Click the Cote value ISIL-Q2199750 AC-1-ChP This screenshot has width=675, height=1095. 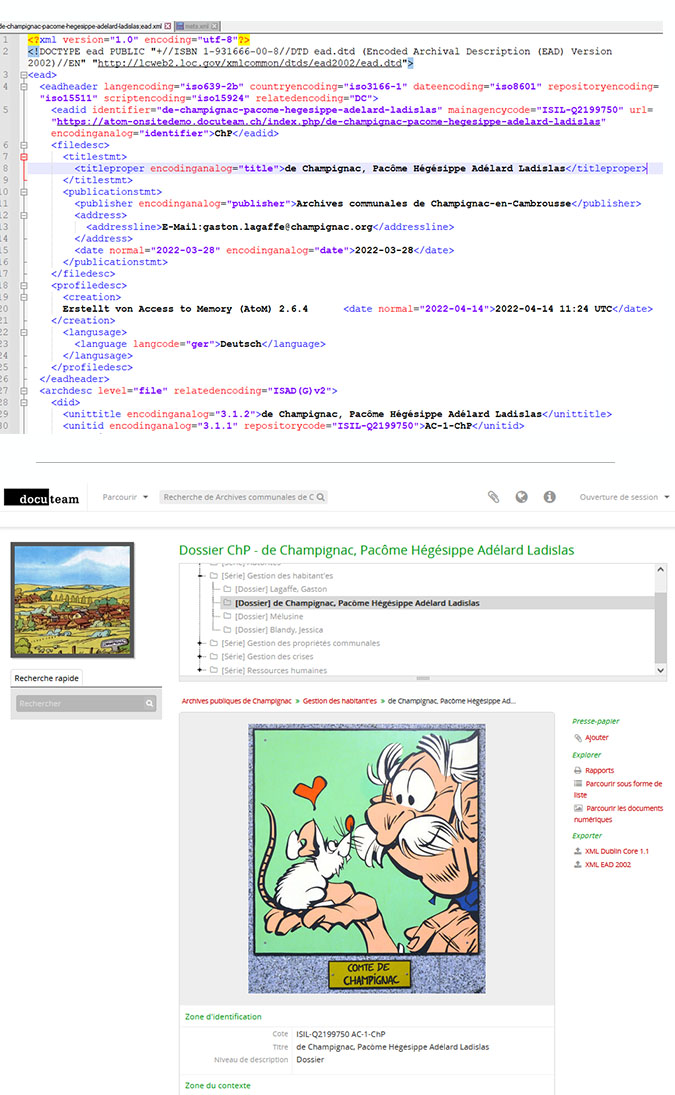(x=341, y=1034)
